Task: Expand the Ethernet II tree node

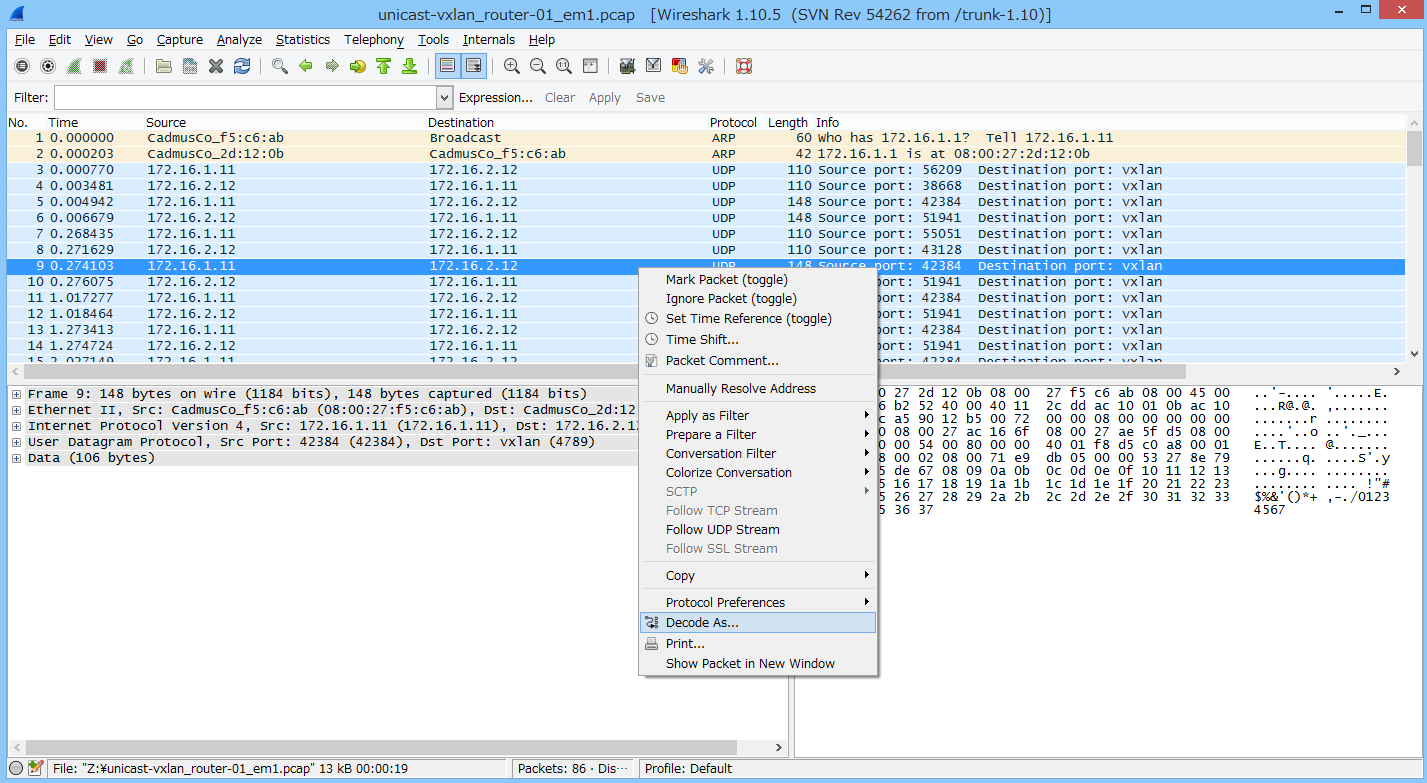Action: 16,410
